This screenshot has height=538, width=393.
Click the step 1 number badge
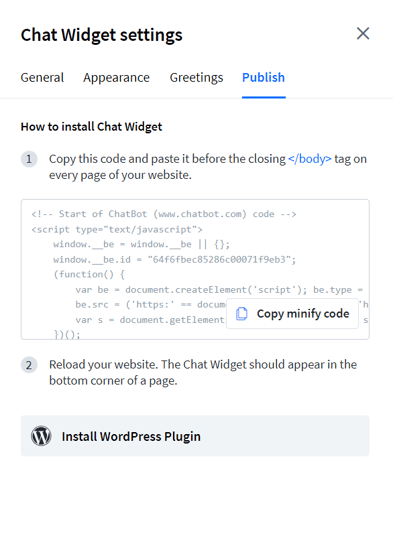point(29,159)
